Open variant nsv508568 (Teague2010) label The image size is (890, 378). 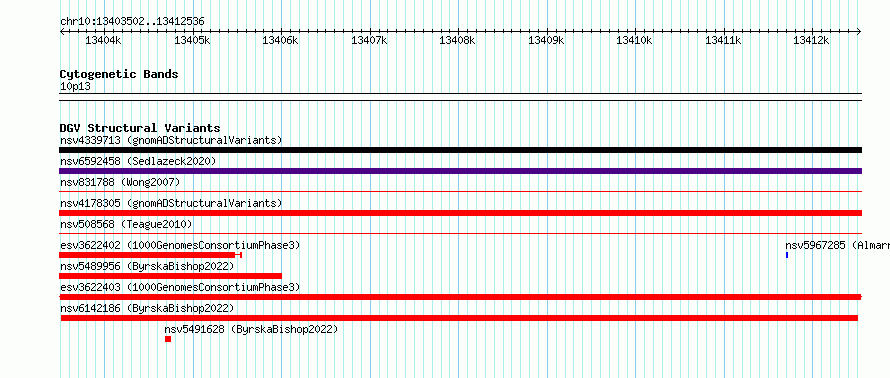coord(126,224)
